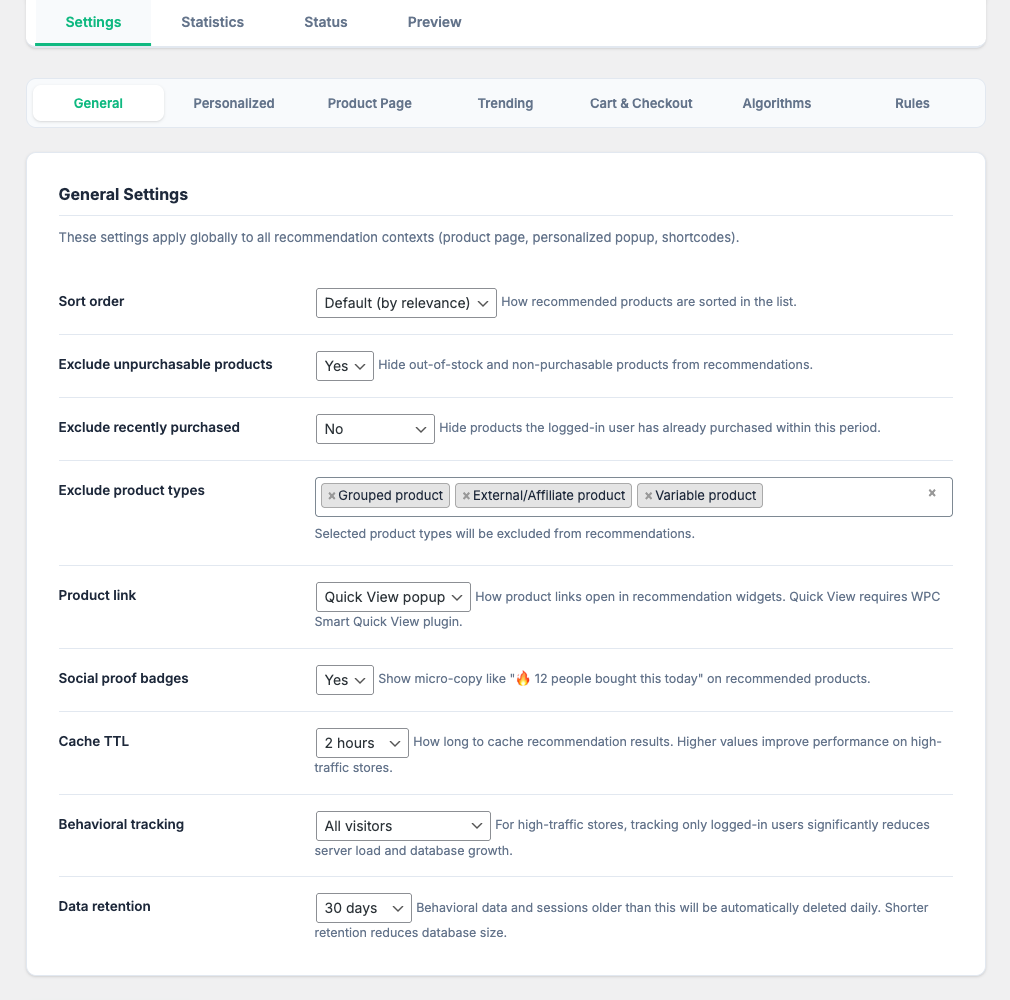Image resolution: width=1010 pixels, height=1000 pixels.
Task: Change the Data retention period
Action: tap(362, 908)
